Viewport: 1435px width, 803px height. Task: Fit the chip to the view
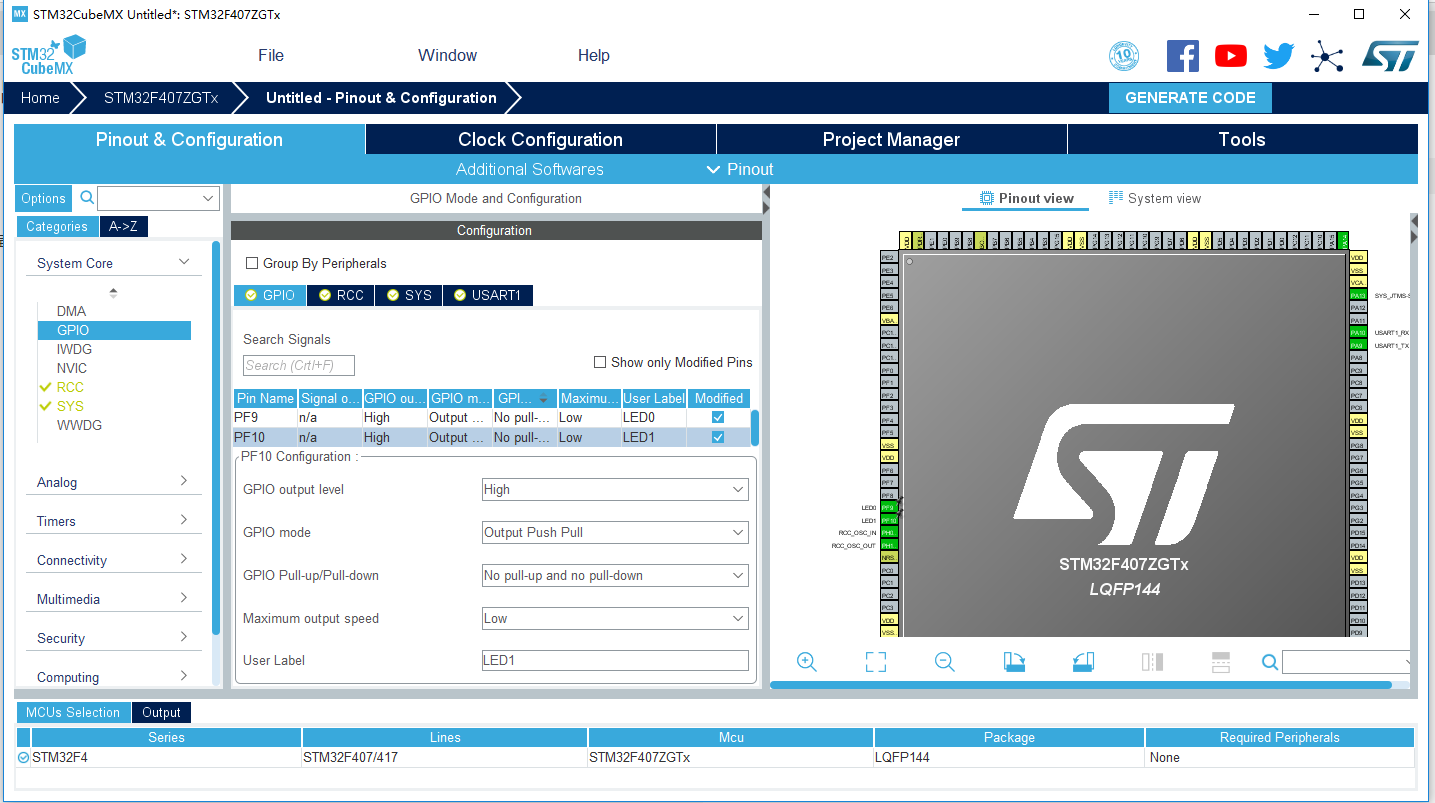[x=876, y=662]
